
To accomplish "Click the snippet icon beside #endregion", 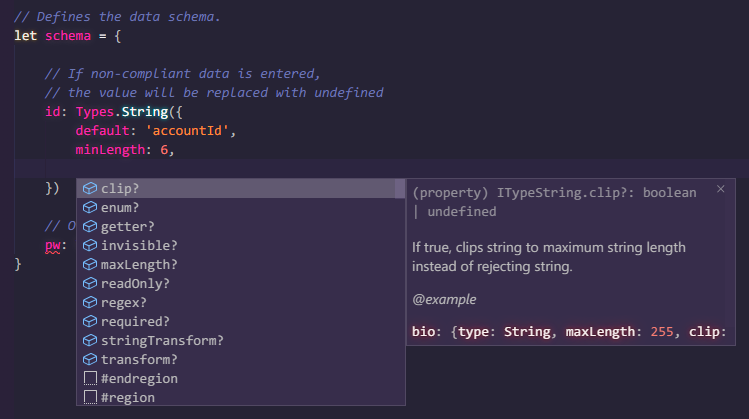I will click(90, 379).
